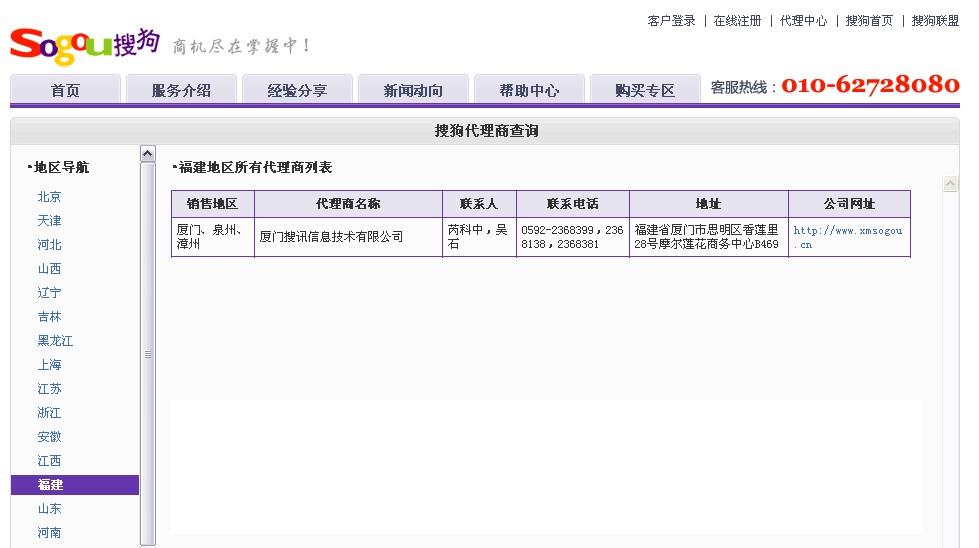Open 搜狗联盟 link

[x=935, y=21]
